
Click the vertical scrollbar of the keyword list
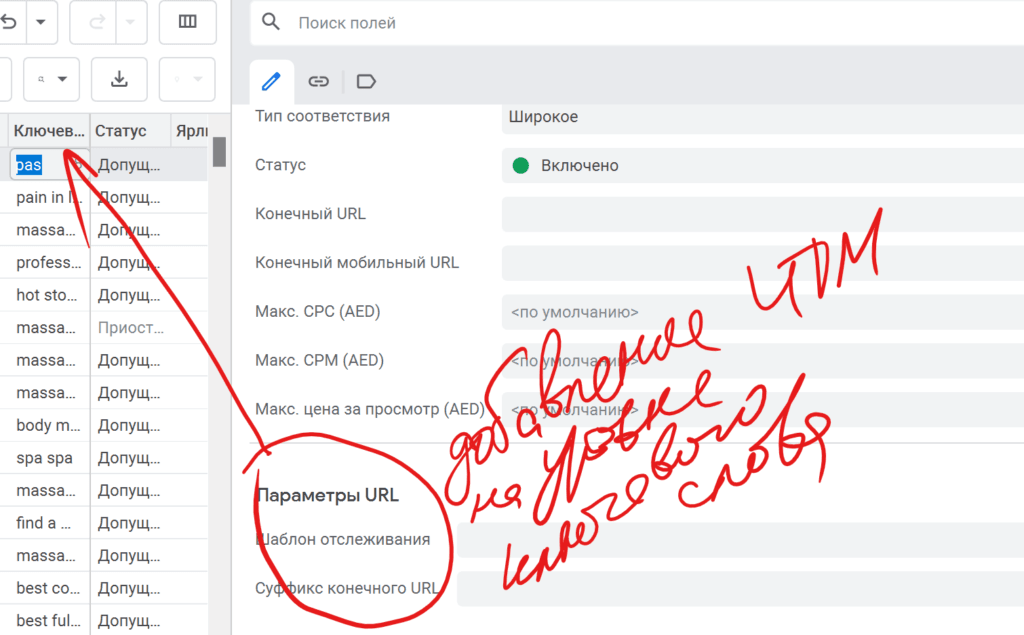click(219, 152)
